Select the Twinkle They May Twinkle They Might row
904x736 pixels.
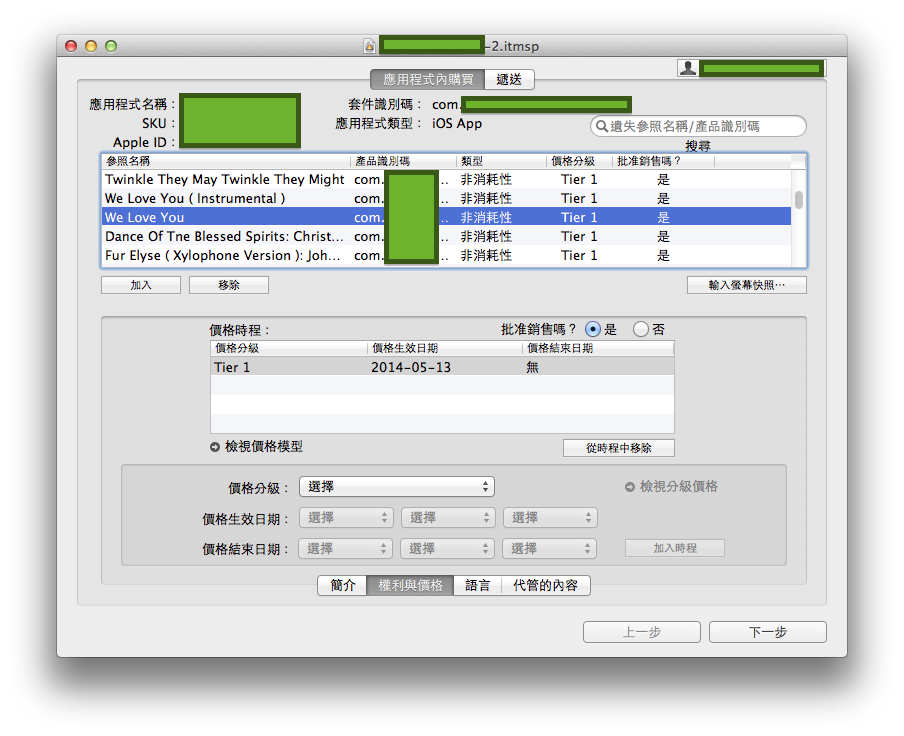pyautogui.click(x=225, y=180)
